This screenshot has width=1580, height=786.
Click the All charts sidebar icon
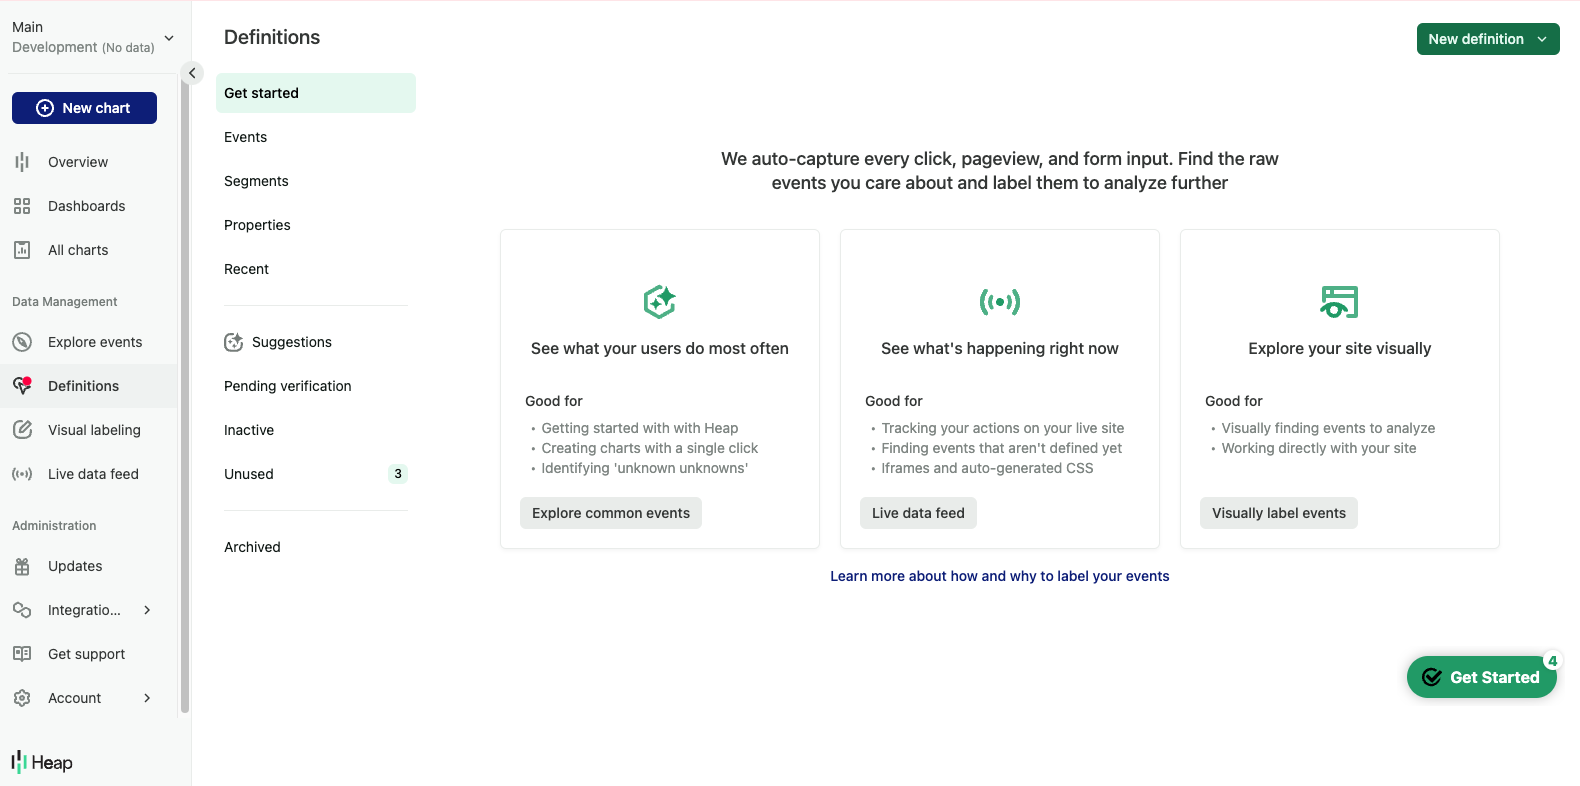click(22, 249)
